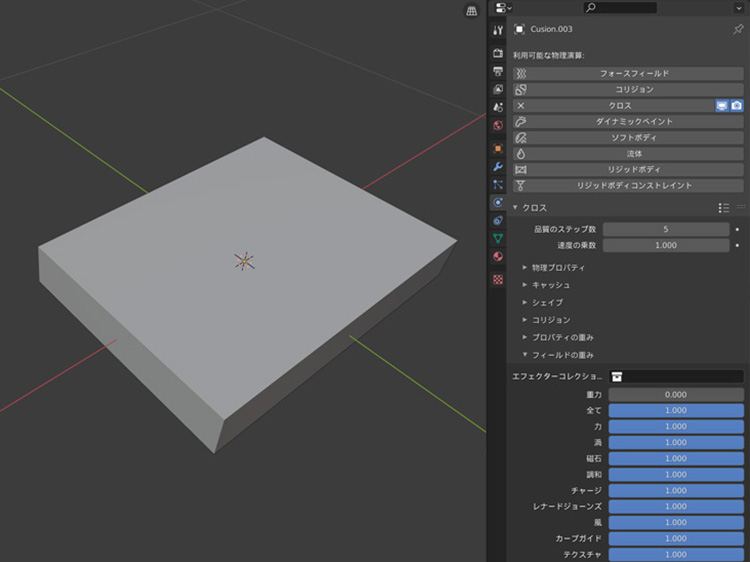Open the Render properties tab

pos(498,52)
